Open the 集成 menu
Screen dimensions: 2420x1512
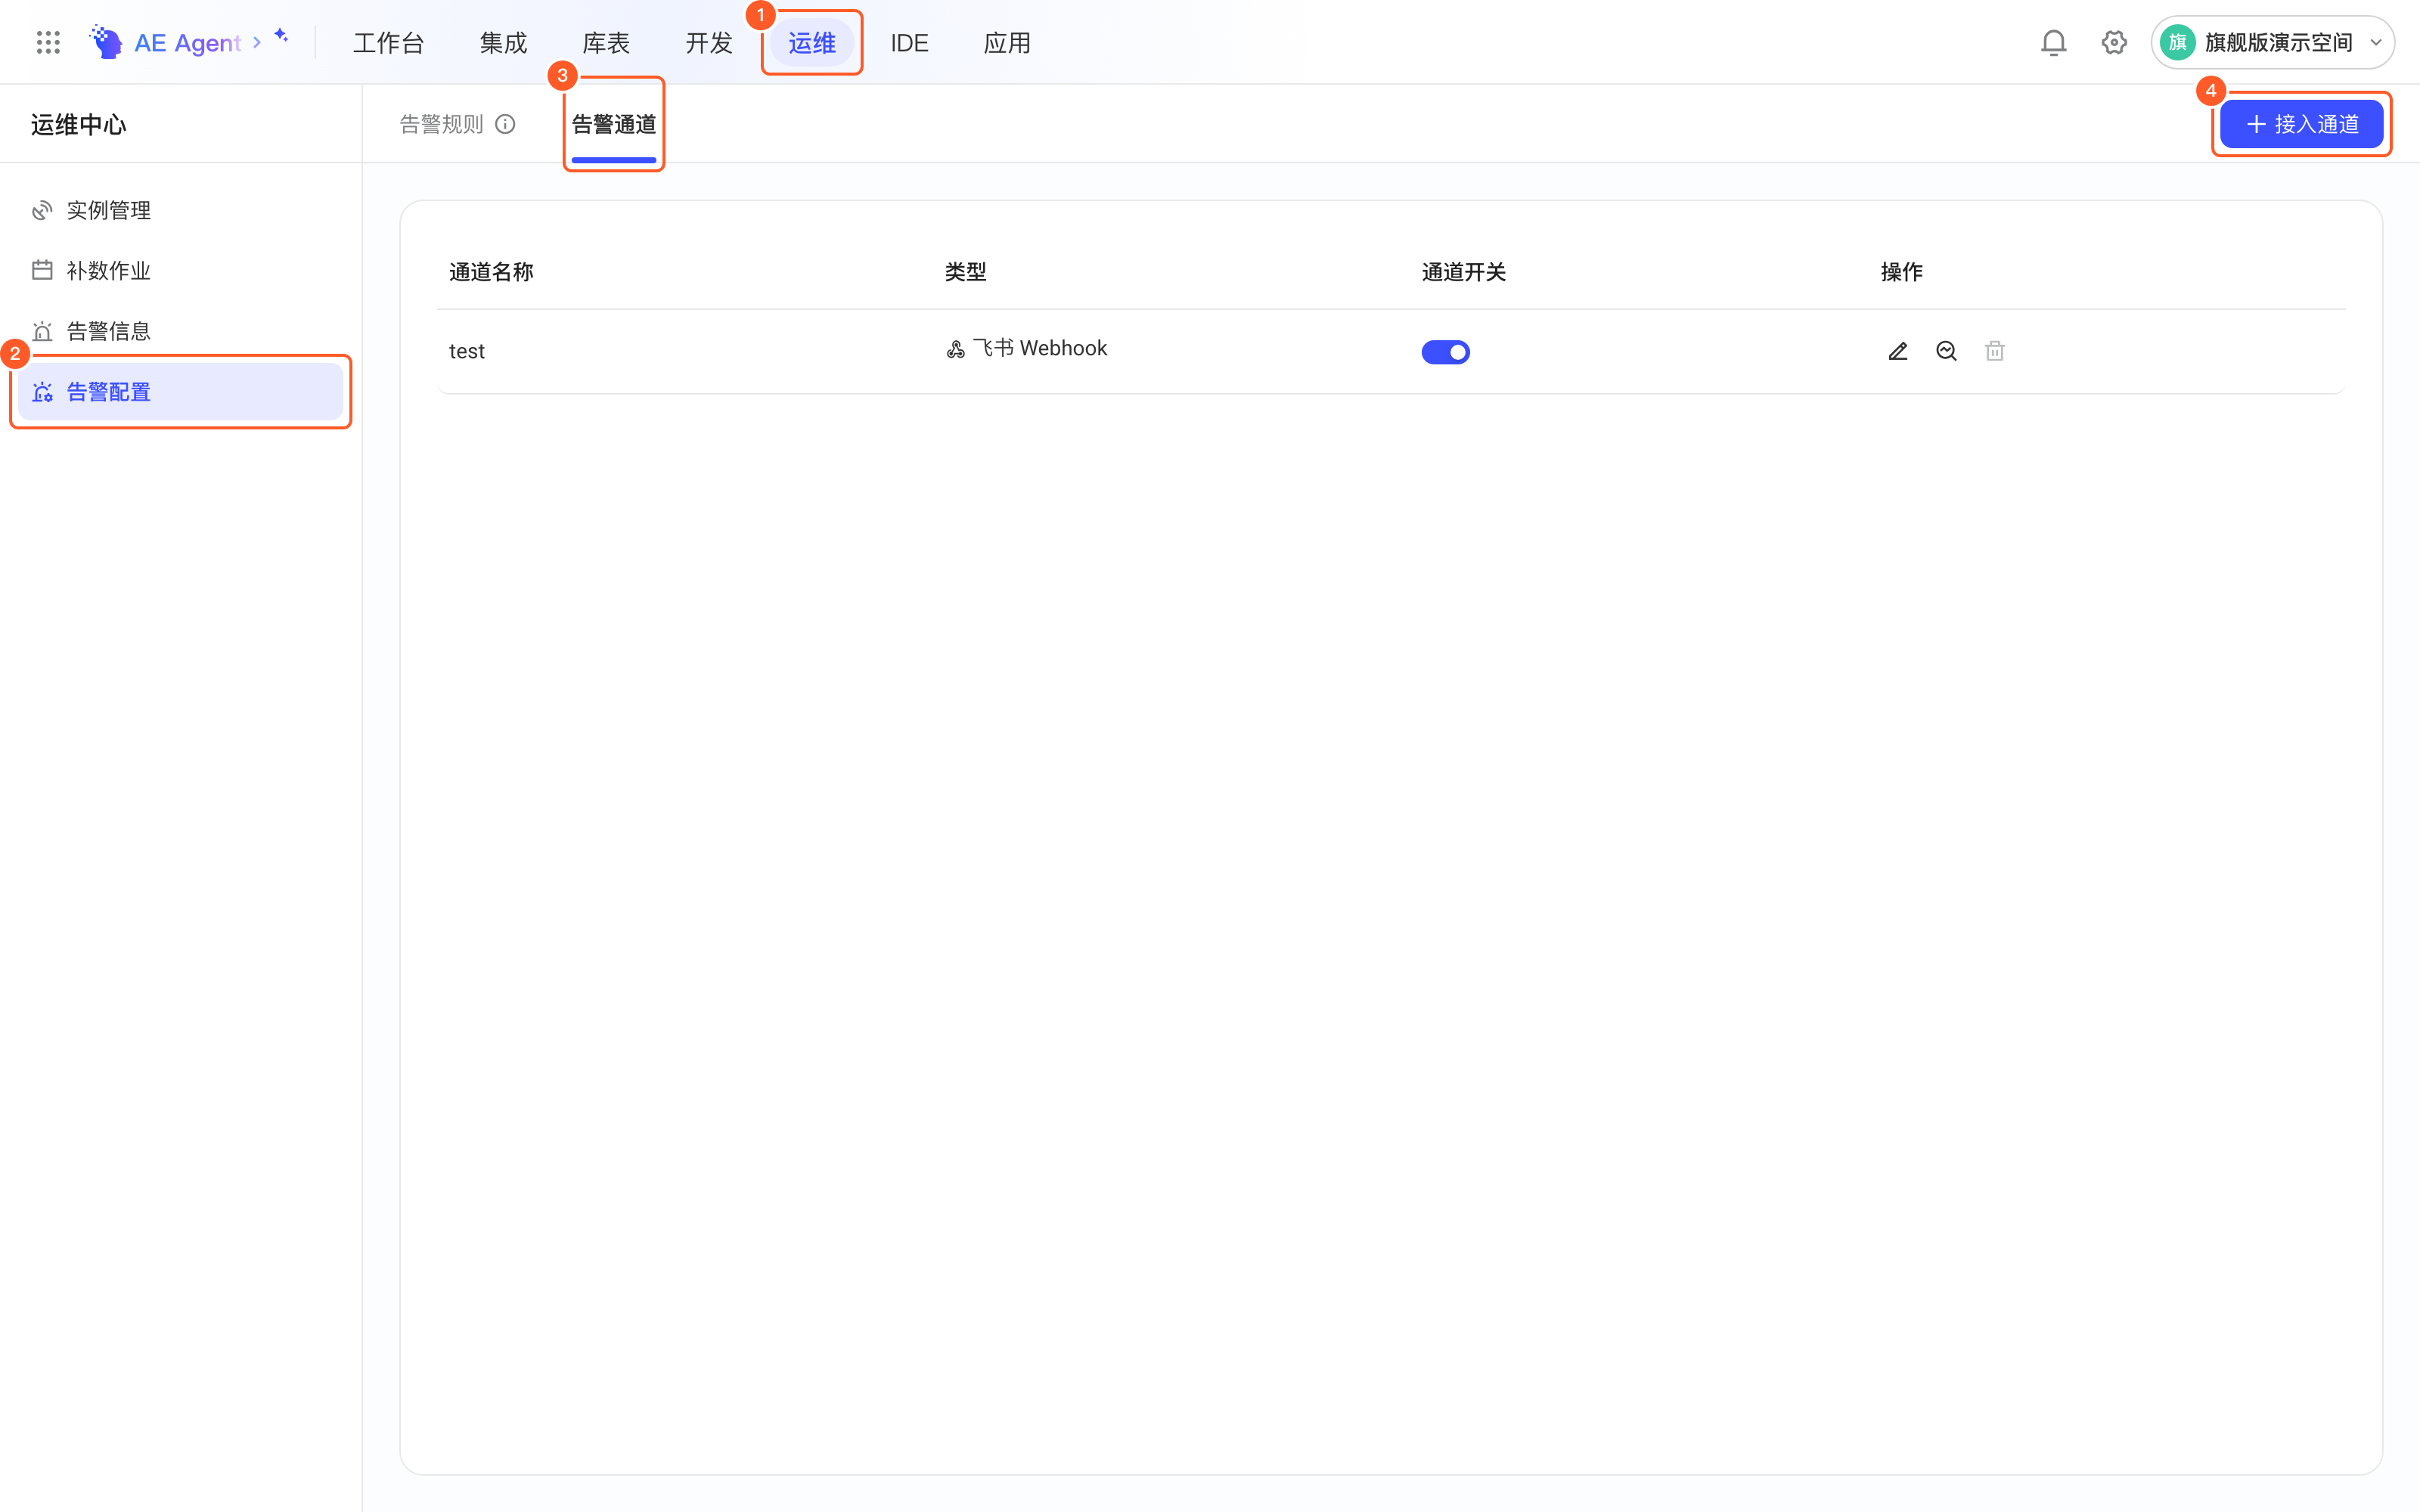pos(503,43)
